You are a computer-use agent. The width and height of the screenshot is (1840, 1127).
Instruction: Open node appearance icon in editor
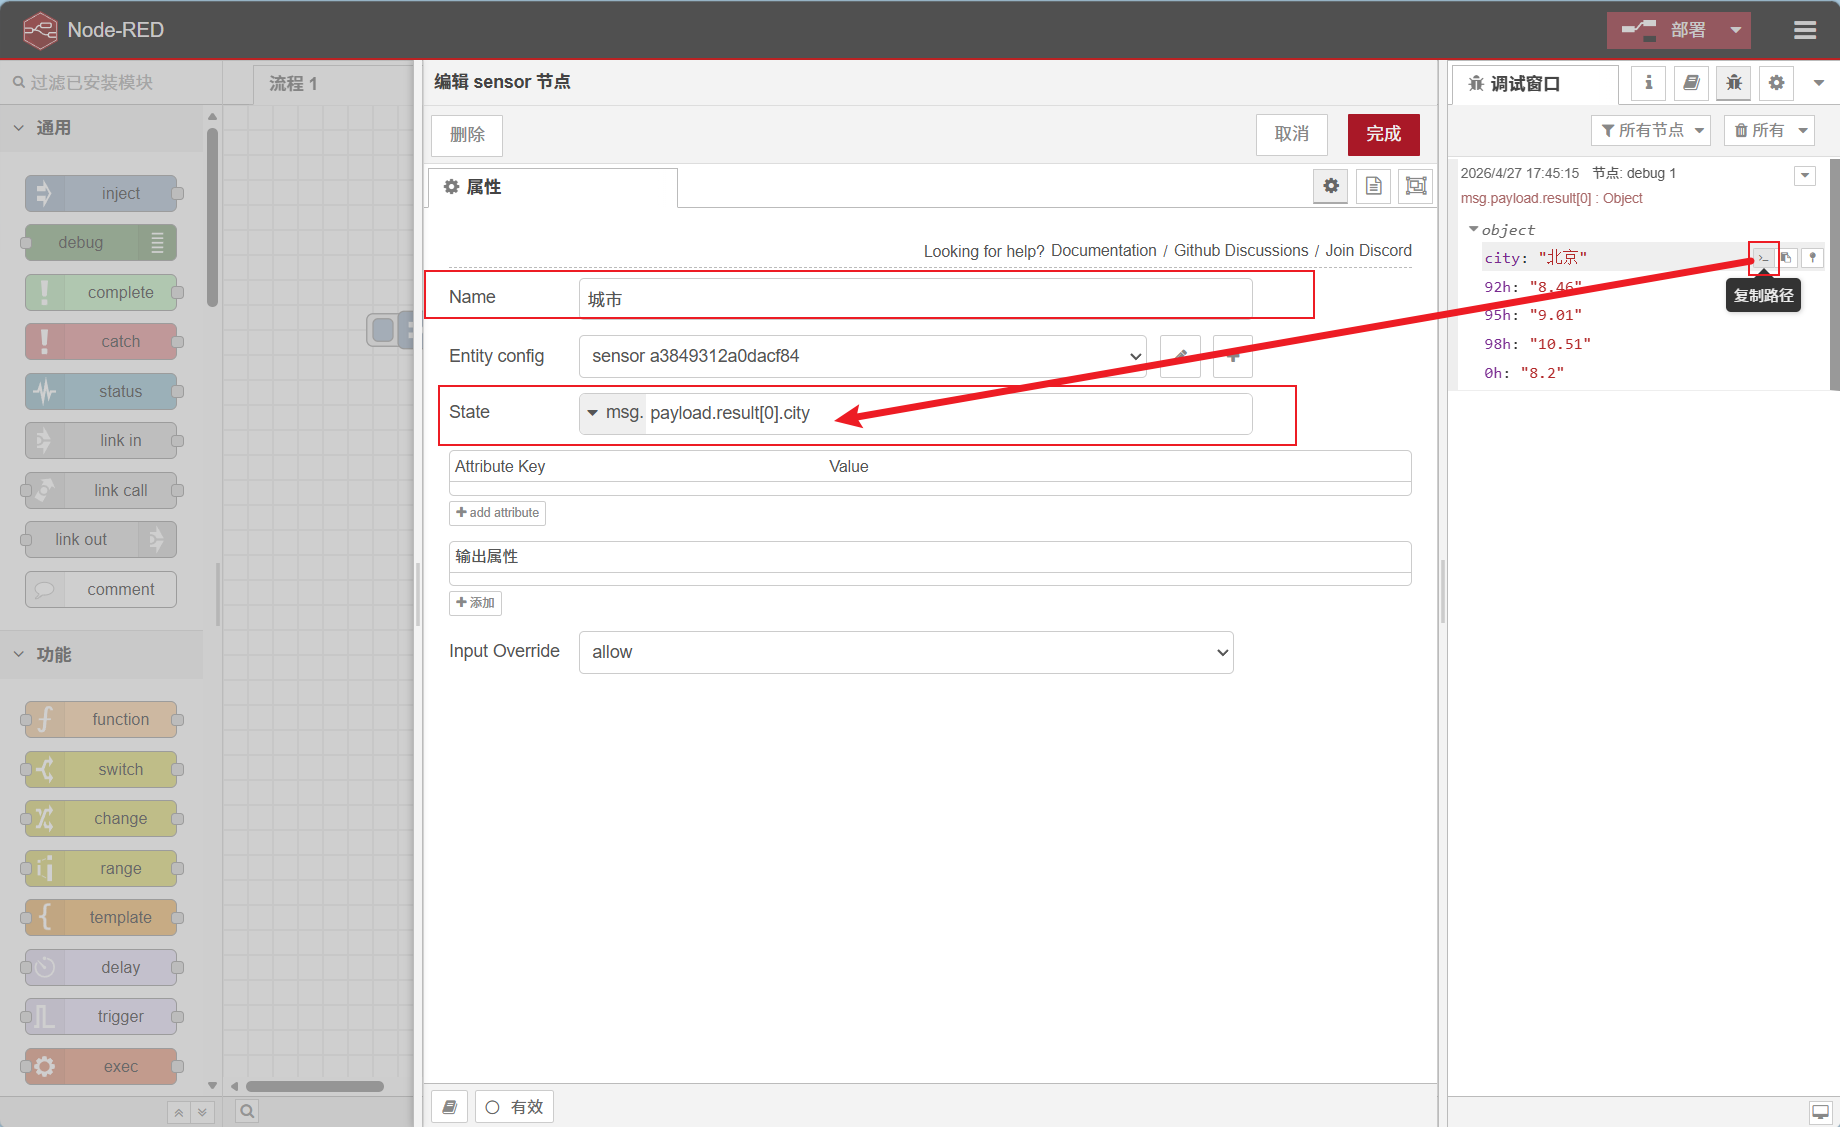tap(1416, 186)
